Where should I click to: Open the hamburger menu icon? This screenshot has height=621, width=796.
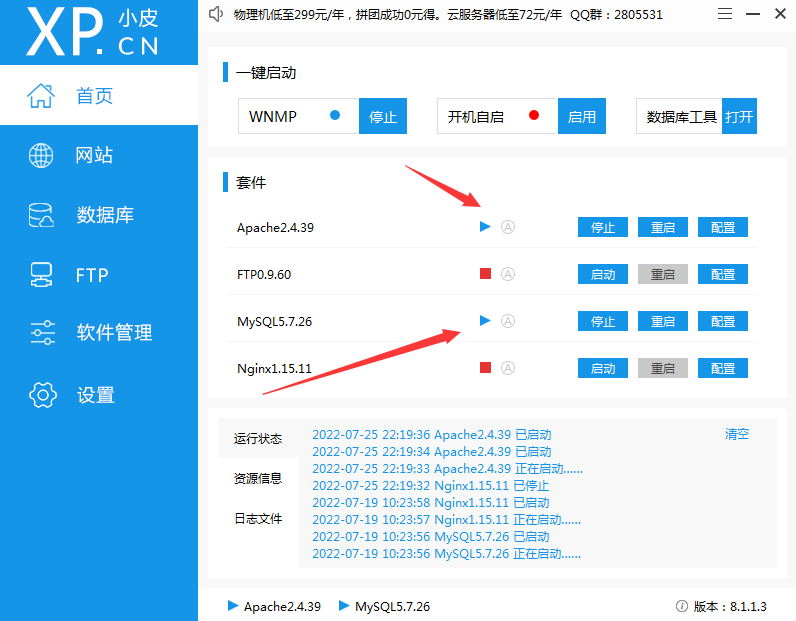coord(725,14)
